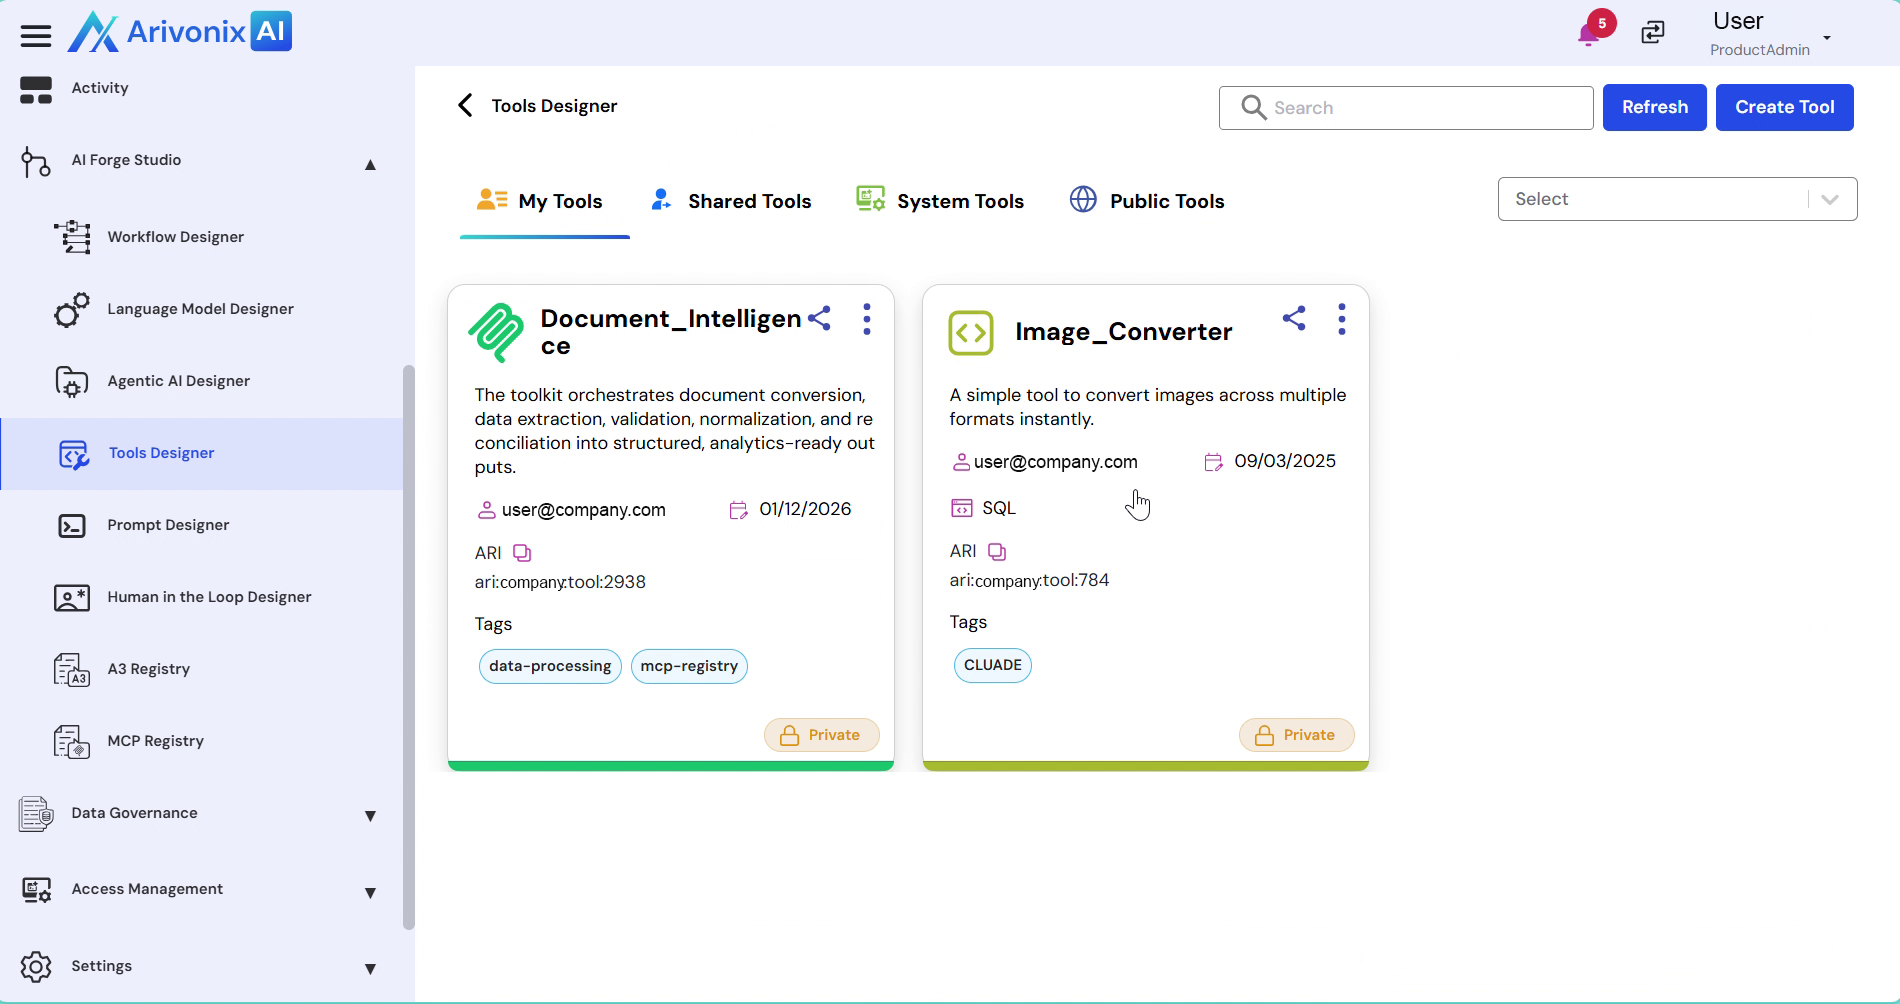Copy ARI of Image_Converter tool
The width and height of the screenshot is (1900, 1004).
[x=997, y=552]
